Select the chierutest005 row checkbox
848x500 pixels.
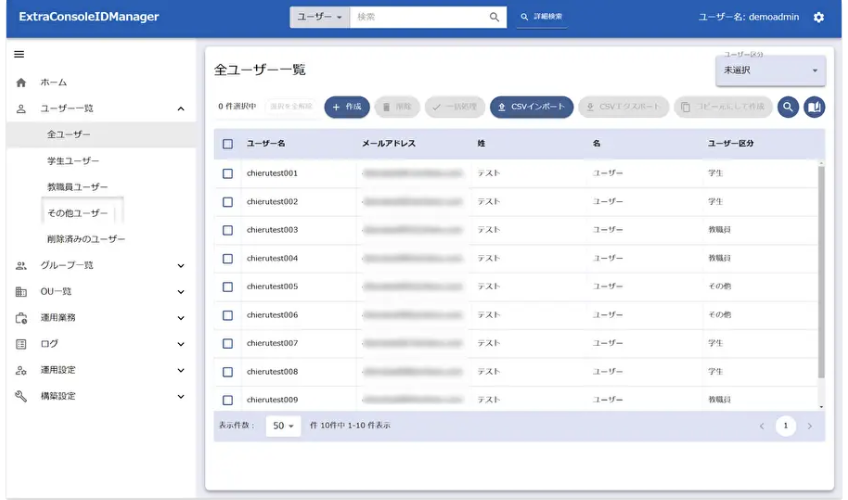(228, 287)
